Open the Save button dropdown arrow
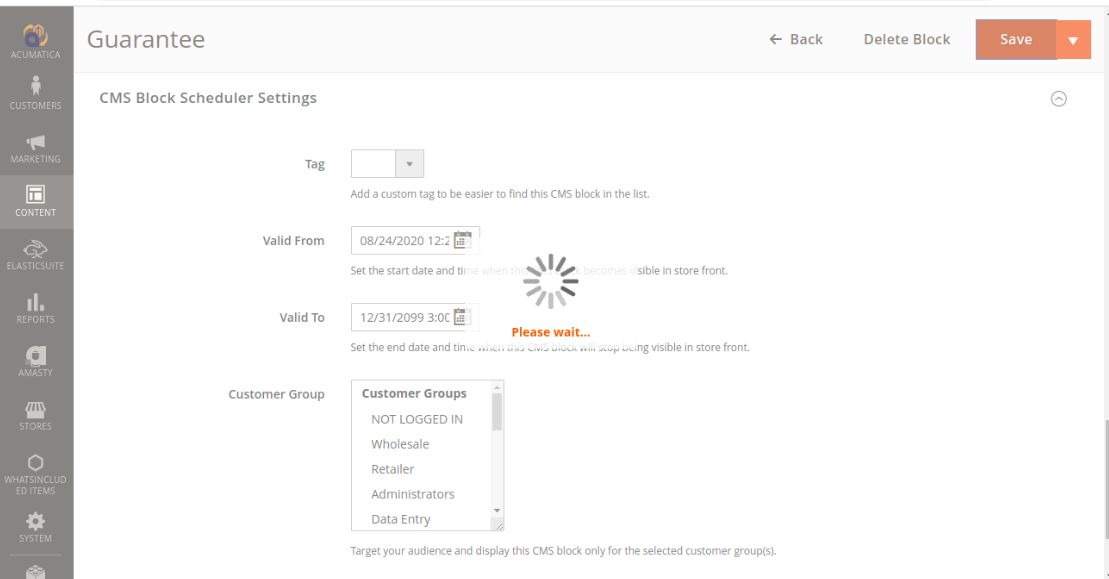The image size is (1109, 579). click(1073, 40)
